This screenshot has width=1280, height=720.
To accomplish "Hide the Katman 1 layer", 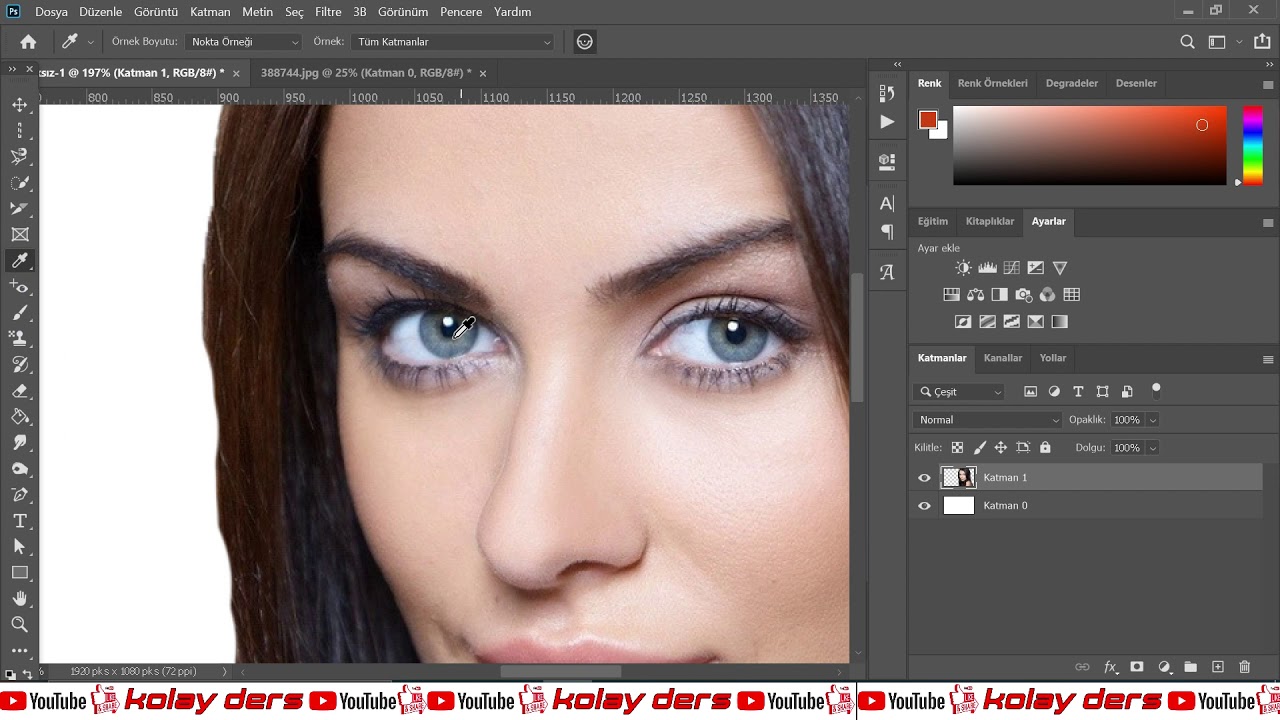I will point(924,478).
